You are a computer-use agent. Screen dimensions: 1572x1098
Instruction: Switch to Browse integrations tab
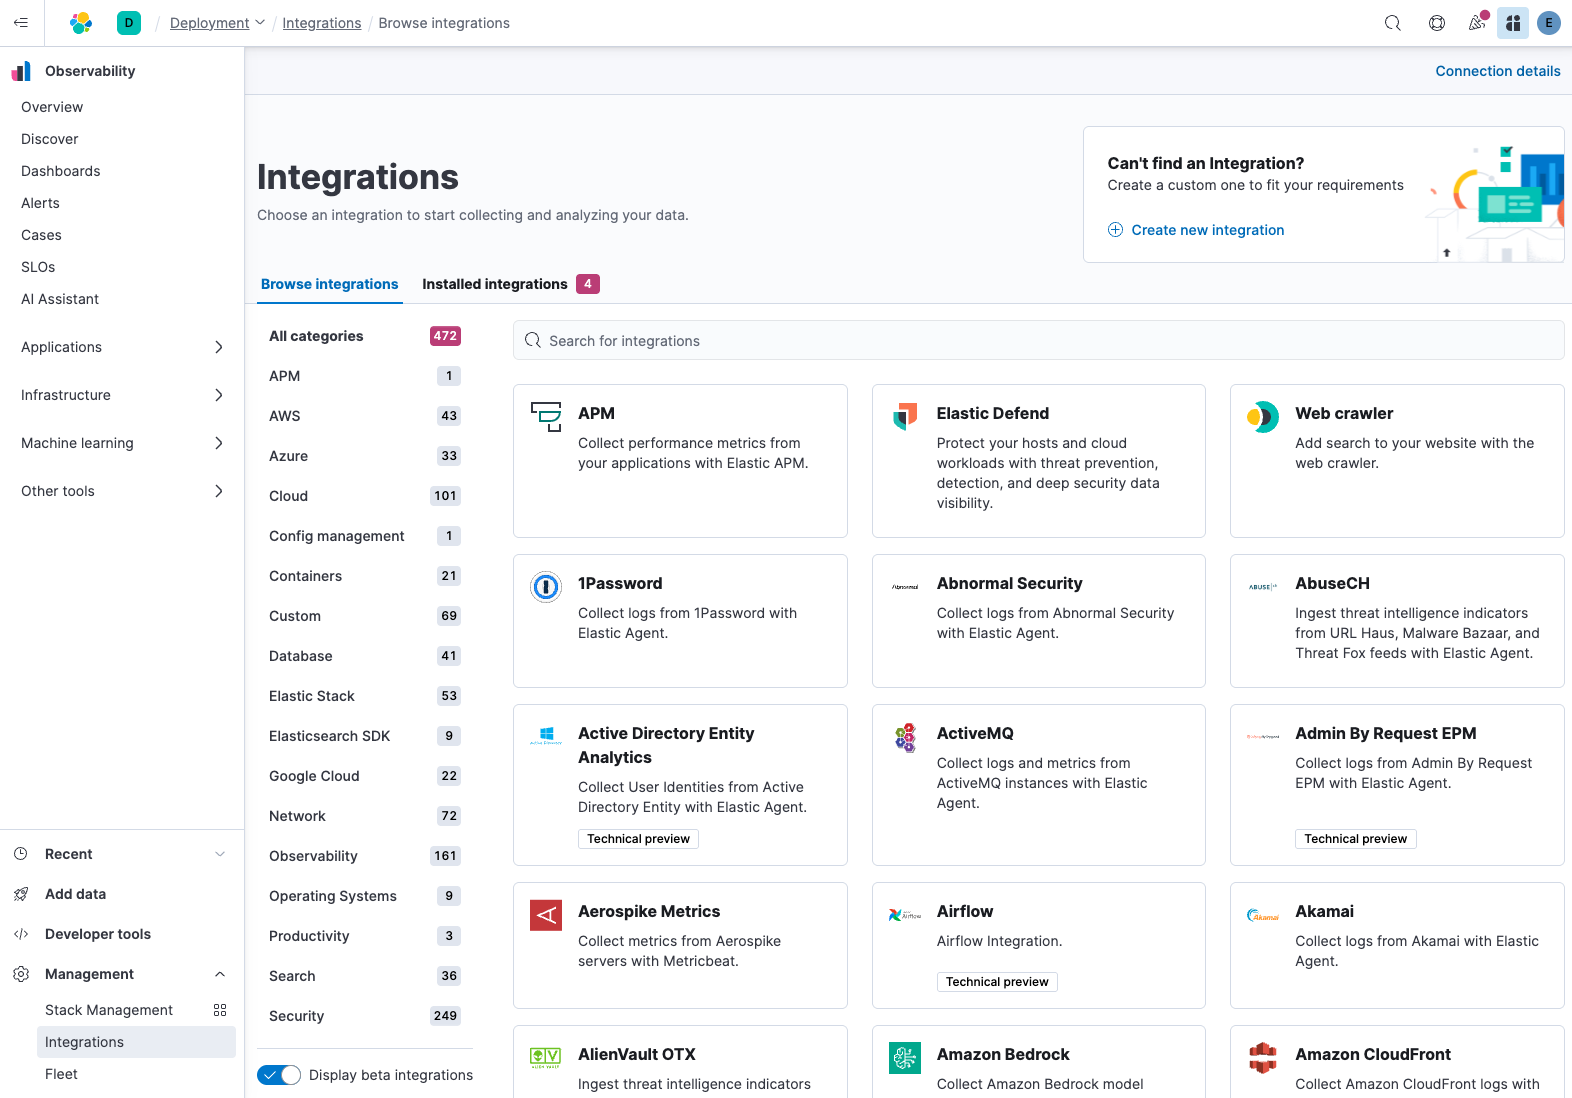point(330,284)
